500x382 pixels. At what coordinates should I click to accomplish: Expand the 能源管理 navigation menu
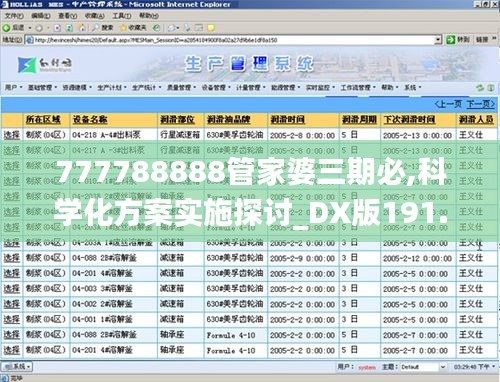pyautogui.click(x=286, y=87)
